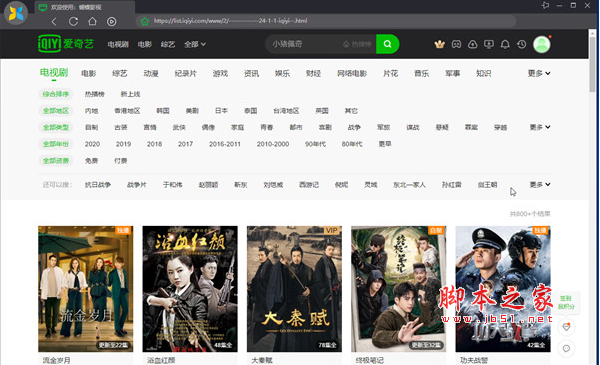Open the 流金岁月 poster
This screenshot has width=600, height=365.
[x=86, y=289]
